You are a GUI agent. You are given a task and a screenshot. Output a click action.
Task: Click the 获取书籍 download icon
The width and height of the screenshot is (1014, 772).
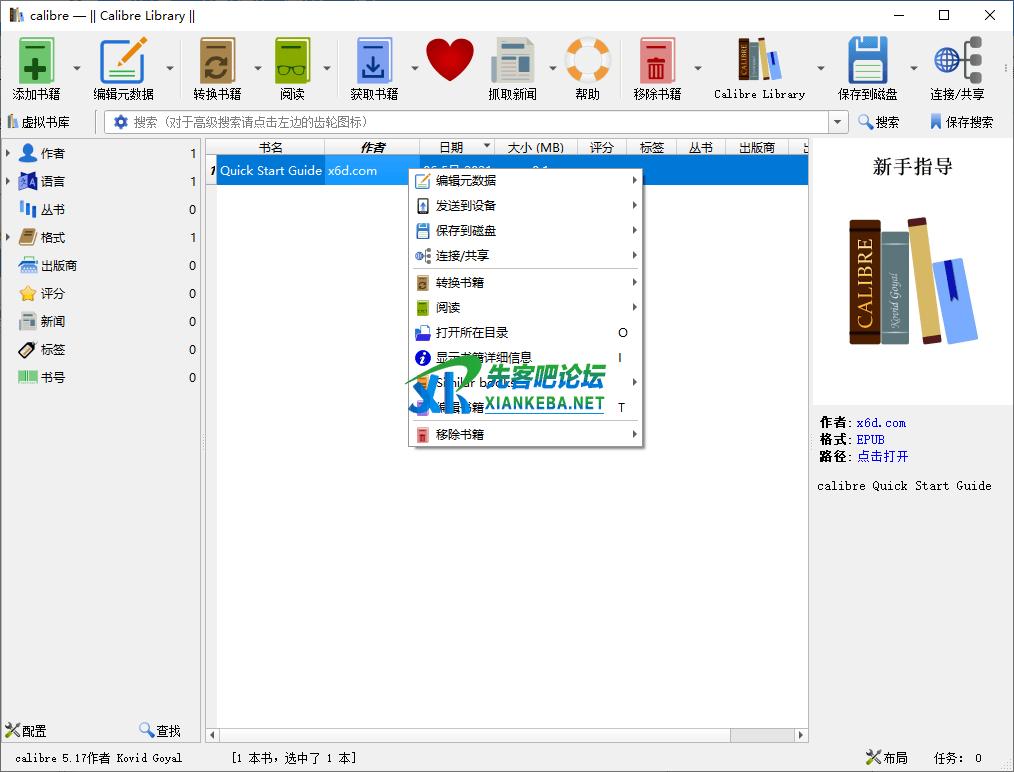click(373, 61)
